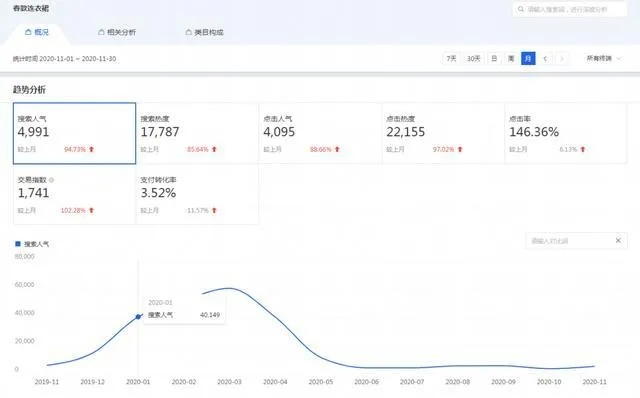The height and width of the screenshot is (398, 640).
Task: Click the red up arrow beside 88.66%
Action: click(x=337, y=149)
